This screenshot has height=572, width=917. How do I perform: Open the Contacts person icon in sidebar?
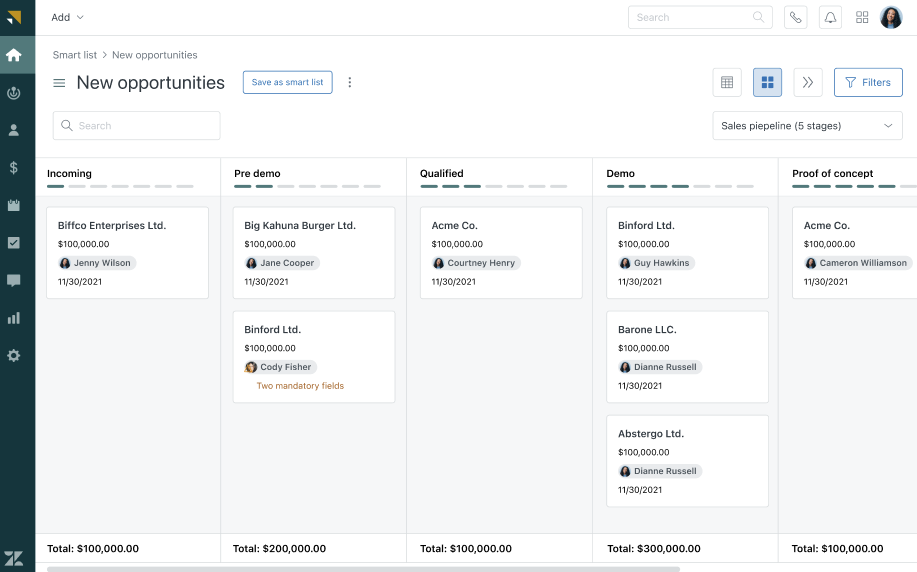tap(14, 130)
